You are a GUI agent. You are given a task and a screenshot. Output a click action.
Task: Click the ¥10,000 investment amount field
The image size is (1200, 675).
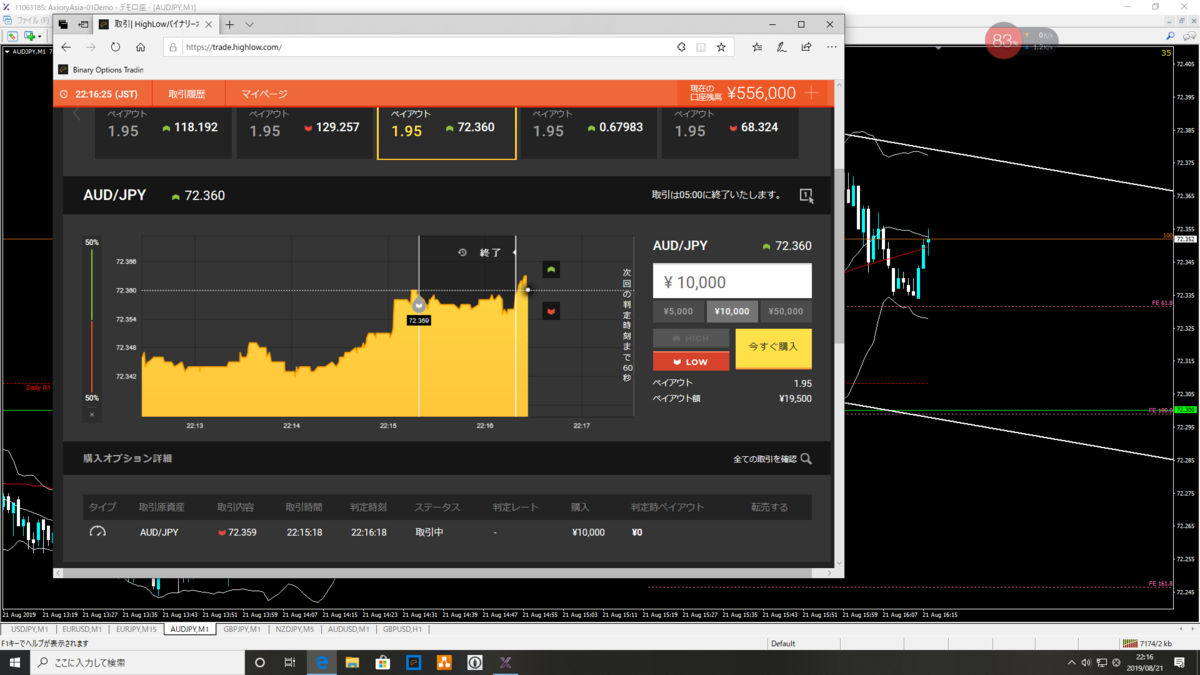point(732,281)
